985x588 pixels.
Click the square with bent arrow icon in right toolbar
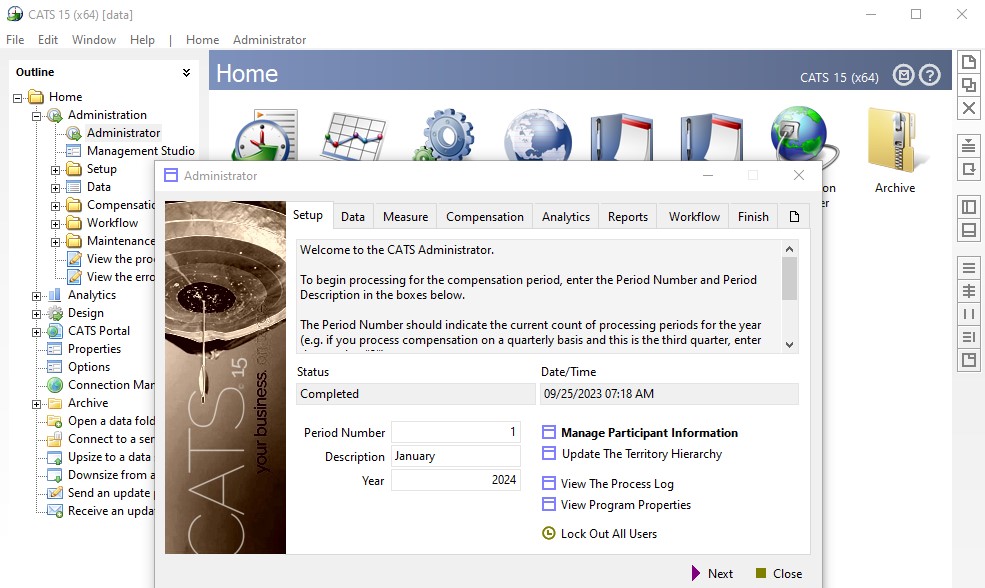click(x=969, y=169)
